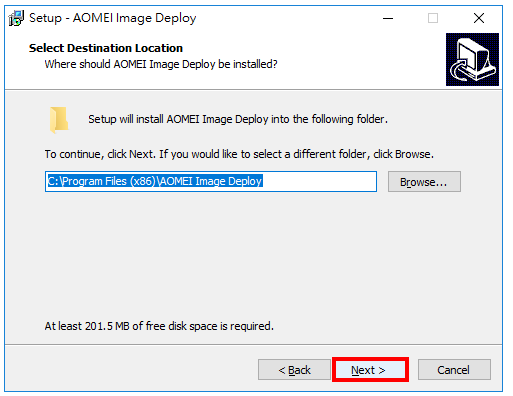
Task: Cancel the AOMEI Image Deploy installation
Action: [454, 370]
